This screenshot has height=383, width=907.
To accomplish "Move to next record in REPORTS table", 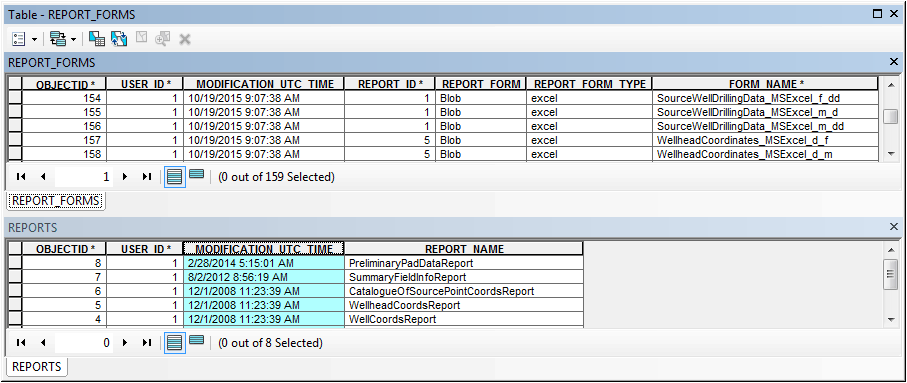I will coord(125,343).
